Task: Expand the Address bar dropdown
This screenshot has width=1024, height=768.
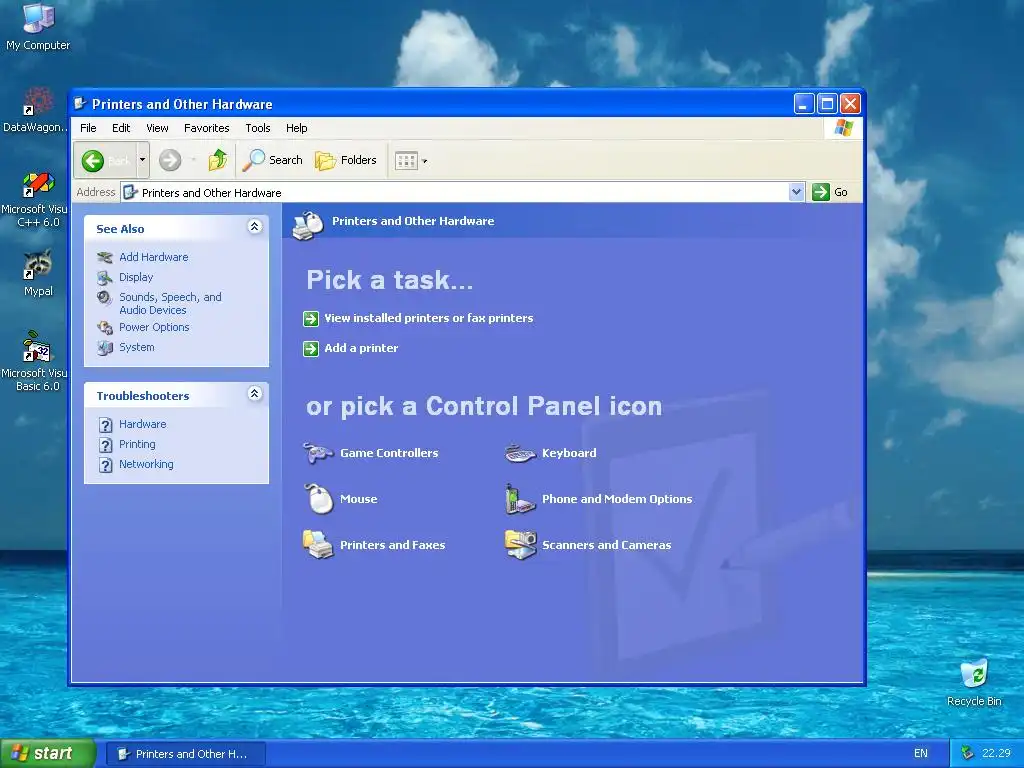Action: [796, 192]
